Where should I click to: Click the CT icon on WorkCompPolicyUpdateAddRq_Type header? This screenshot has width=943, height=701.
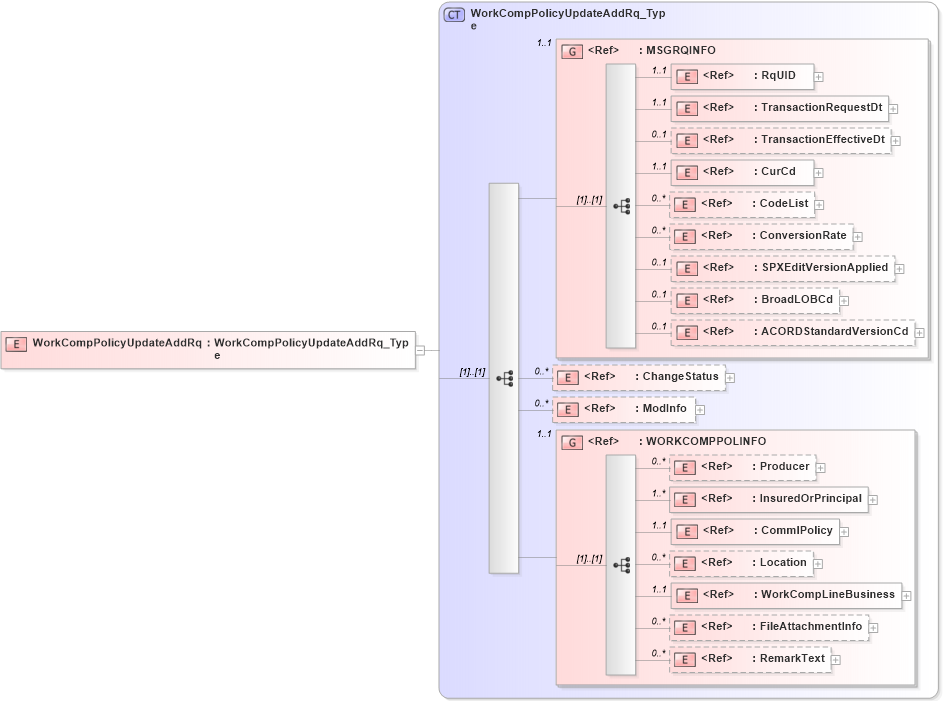click(452, 14)
